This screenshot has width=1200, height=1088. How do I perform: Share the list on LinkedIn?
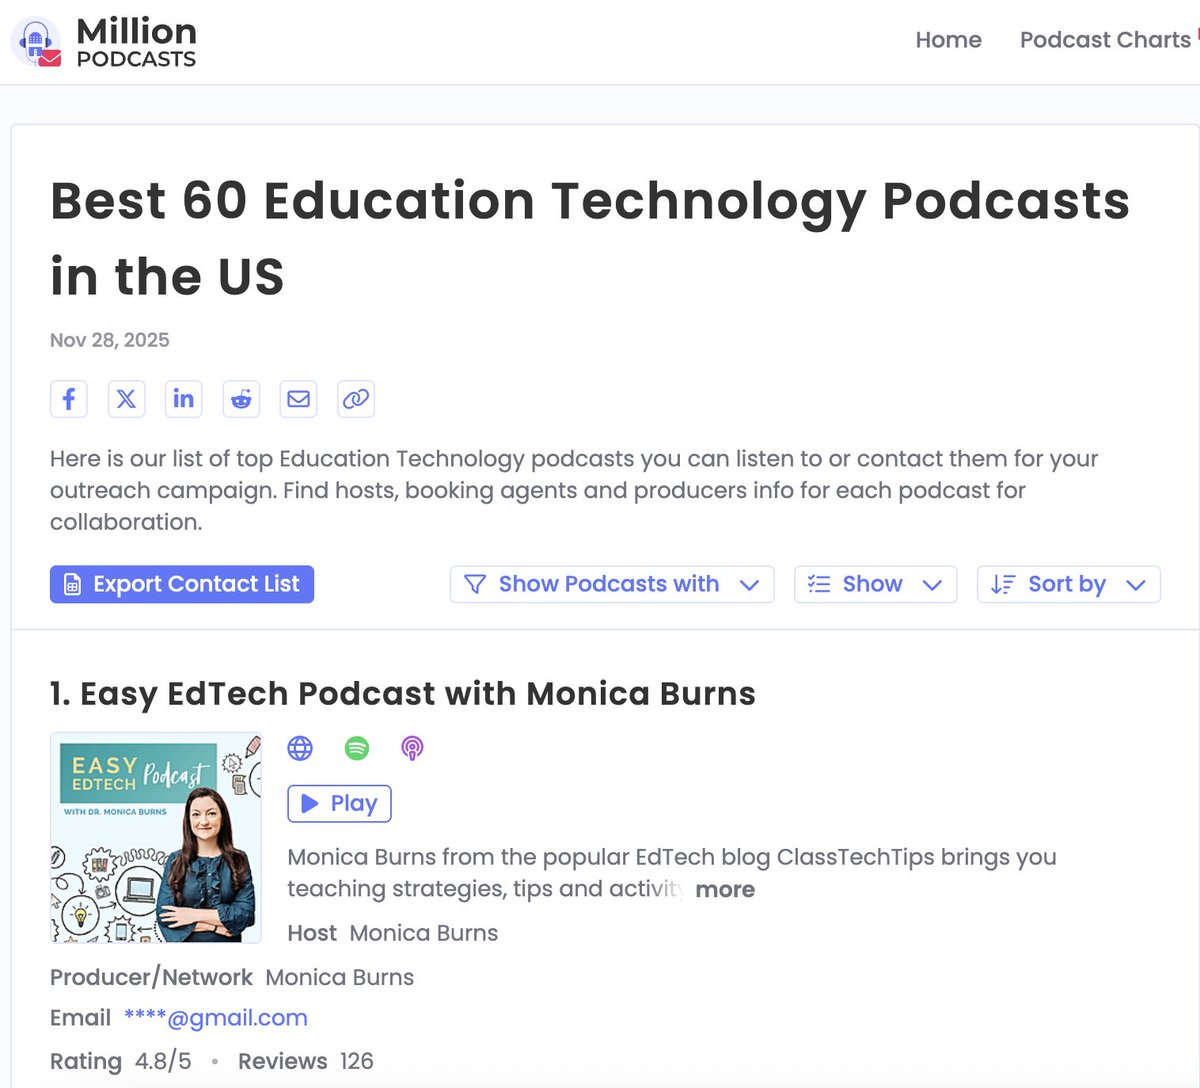coord(183,399)
